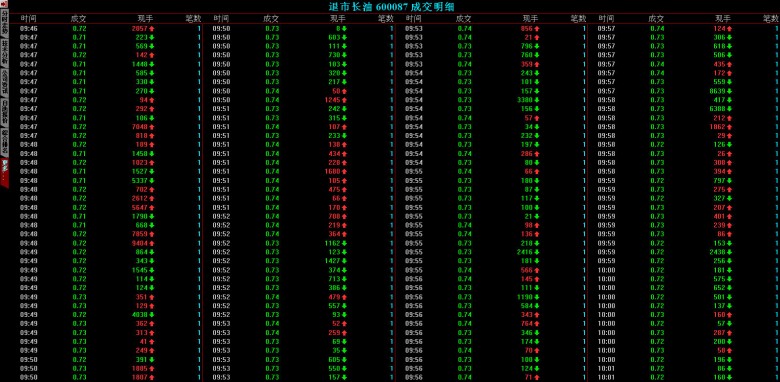
Task: Click the red up arrow beside 1245
Action: click(x=344, y=100)
